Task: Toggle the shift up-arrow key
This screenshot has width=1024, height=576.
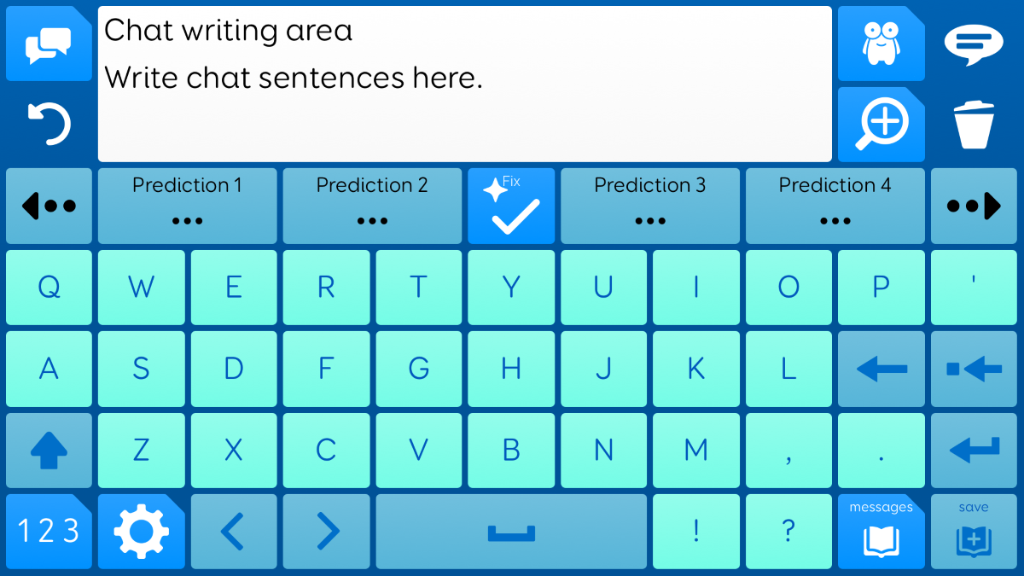Action: pyautogui.click(x=49, y=450)
